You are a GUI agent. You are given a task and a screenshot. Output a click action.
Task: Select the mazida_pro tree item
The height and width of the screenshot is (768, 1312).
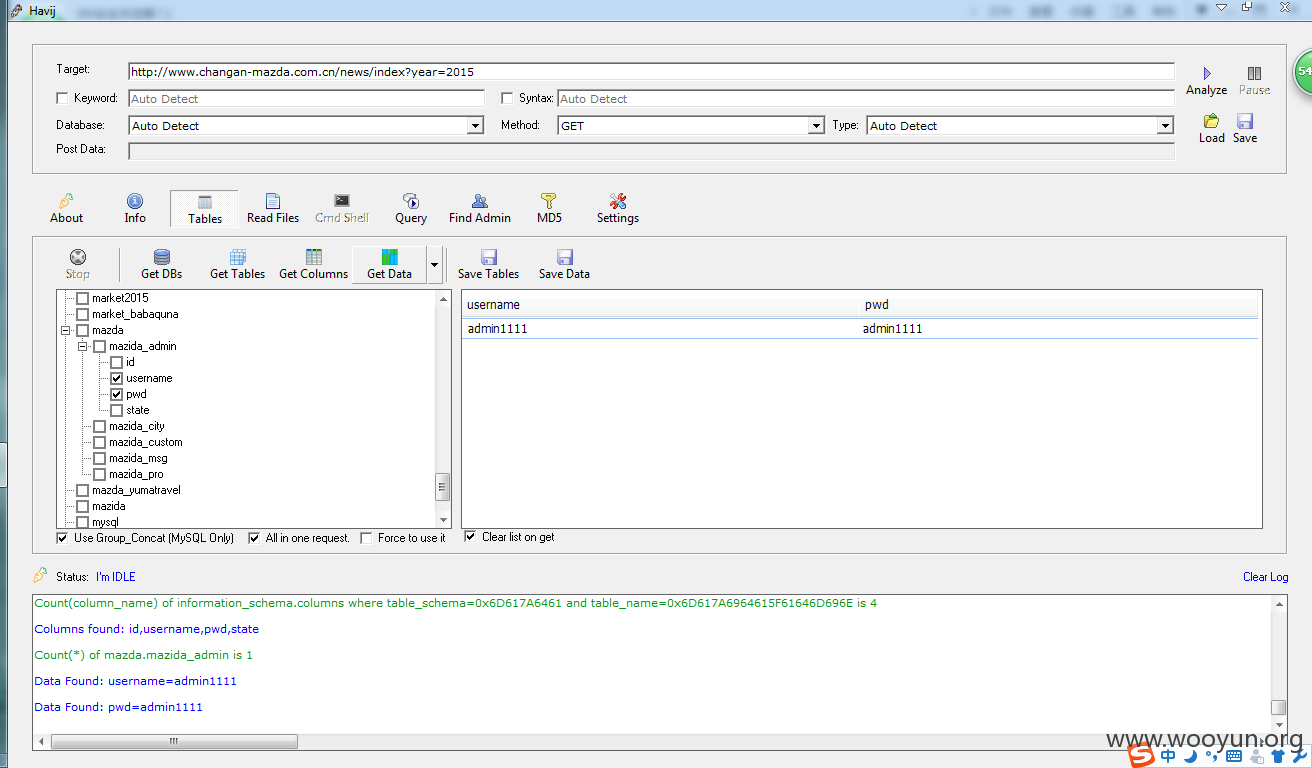pos(136,474)
